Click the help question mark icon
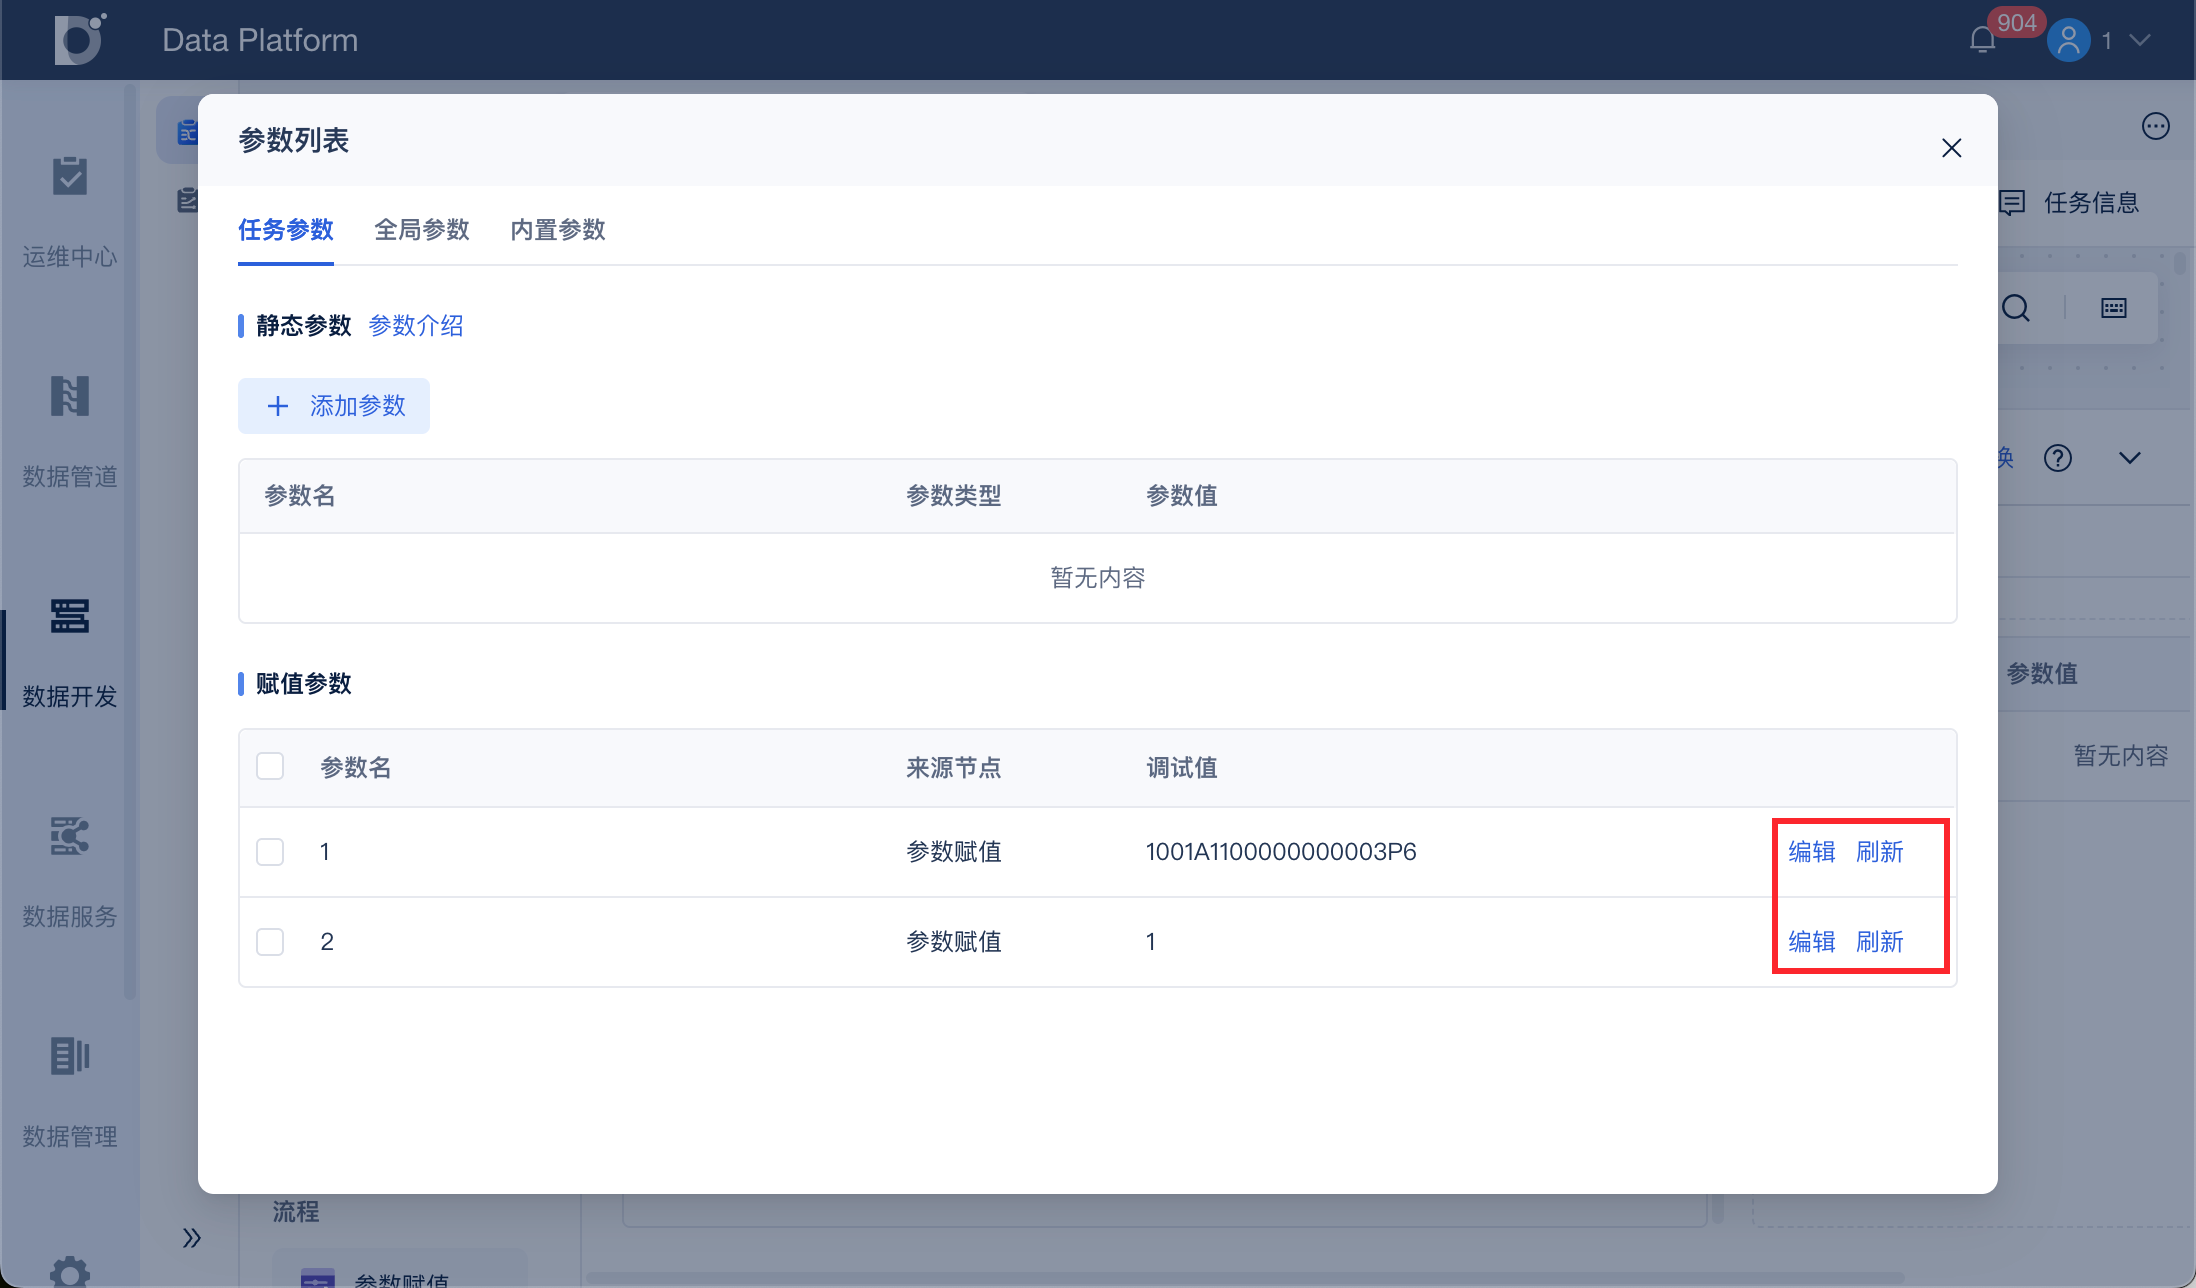Screen dimensions: 2196x1288 [x=2058, y=458]
